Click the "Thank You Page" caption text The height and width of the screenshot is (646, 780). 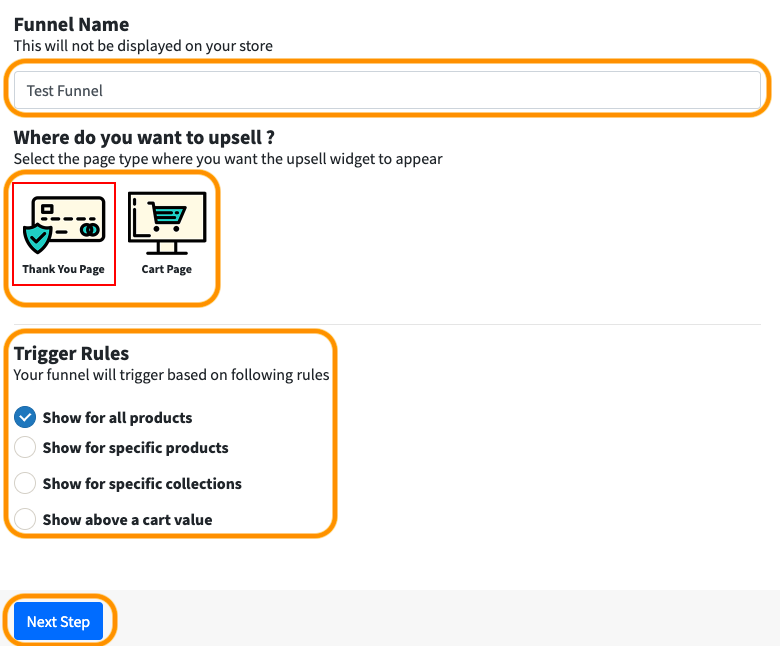[64, 269]
